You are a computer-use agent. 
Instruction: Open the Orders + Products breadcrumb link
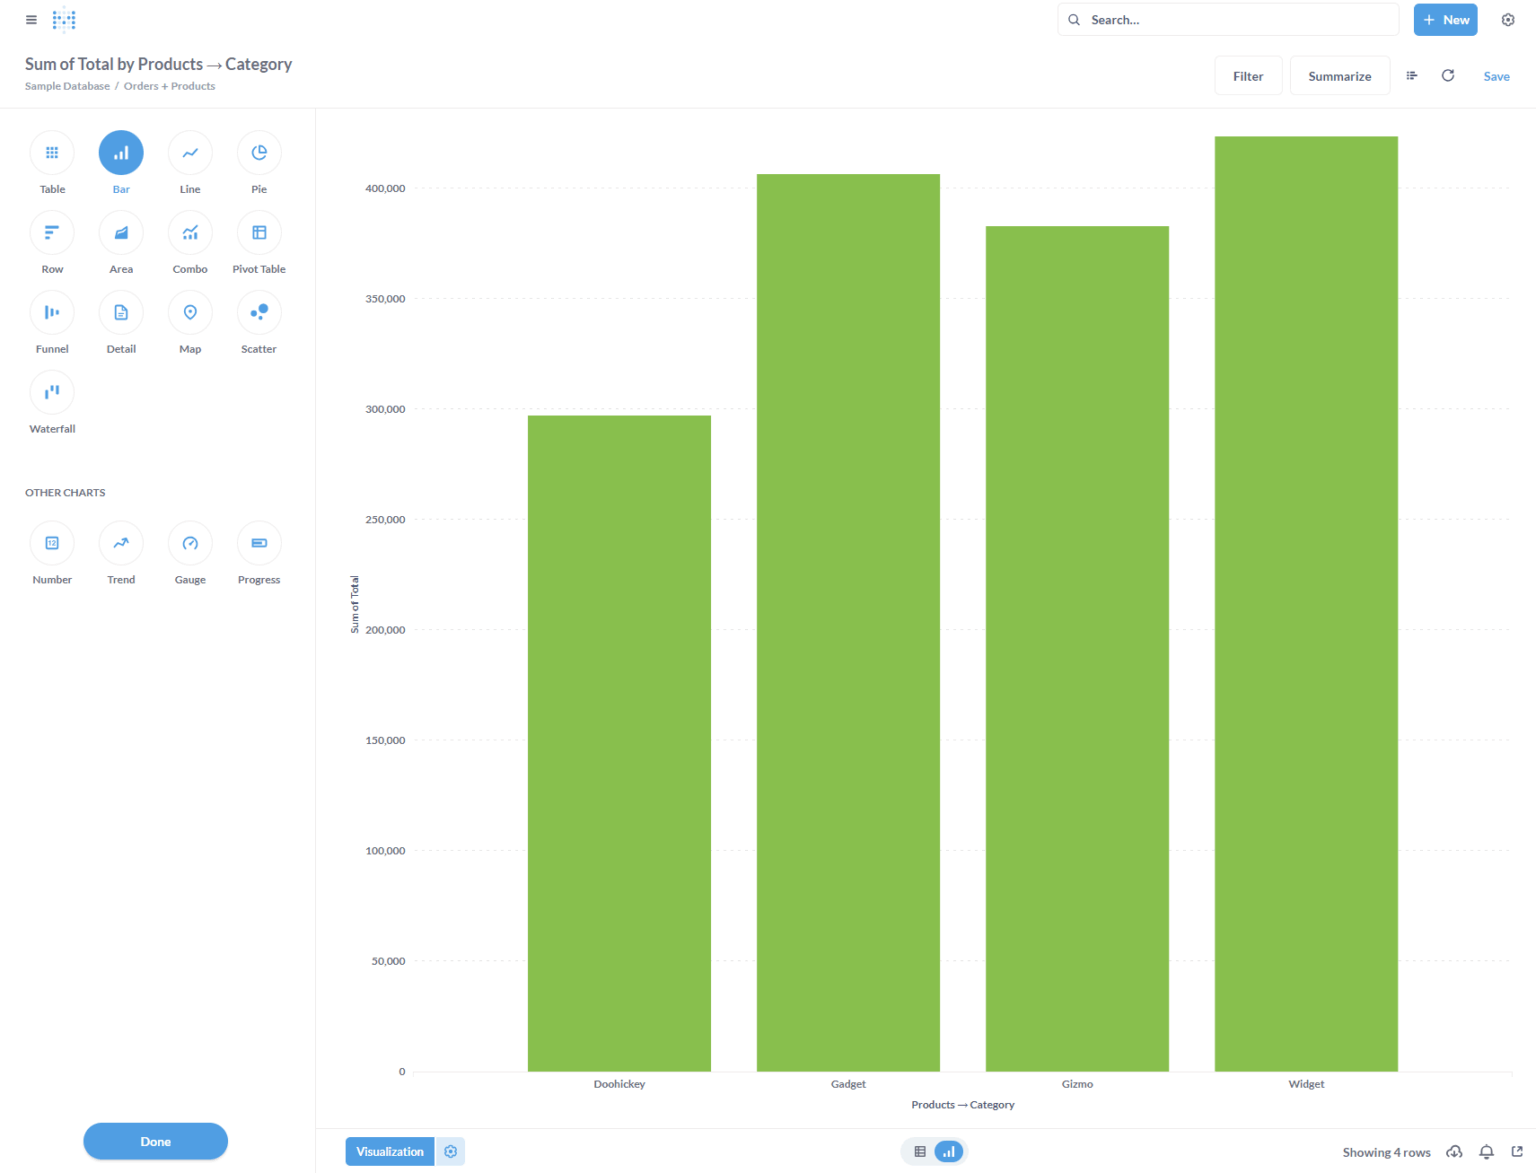coord(169,86)
